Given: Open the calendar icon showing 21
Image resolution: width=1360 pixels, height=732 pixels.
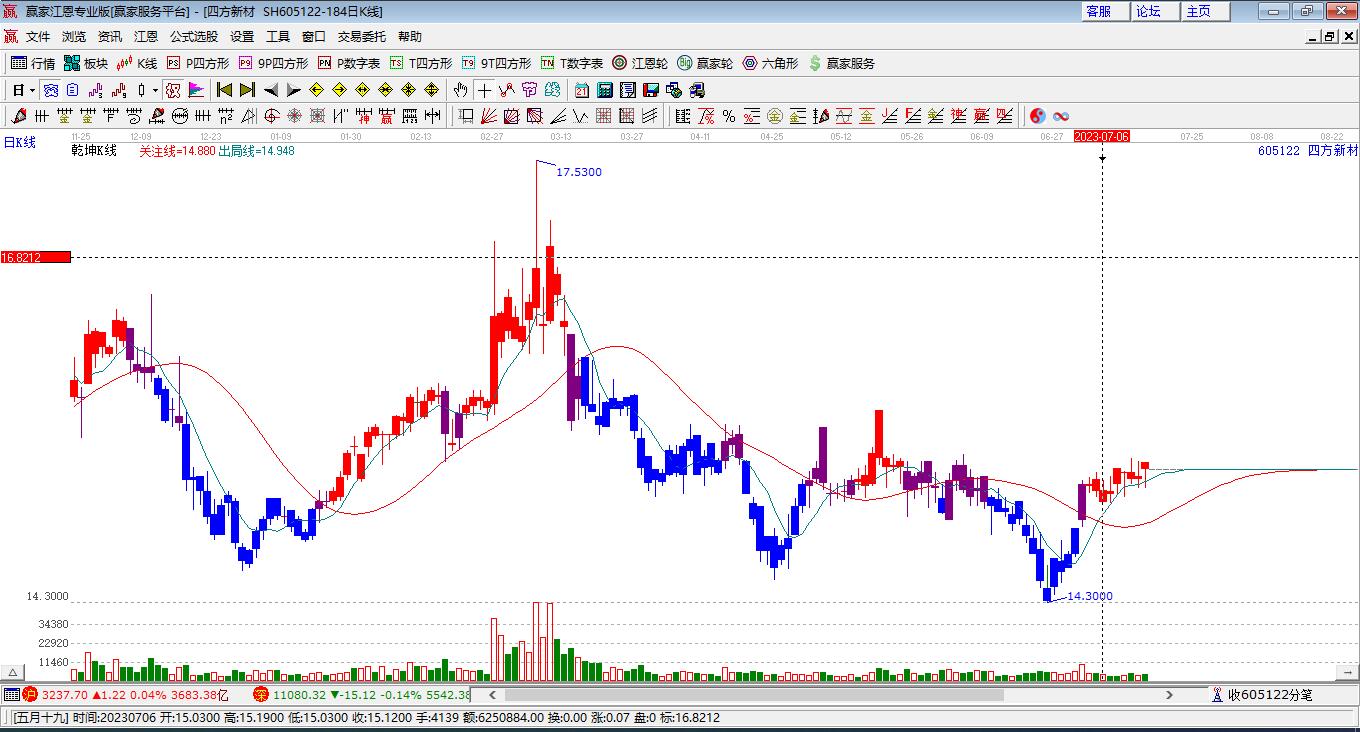Looking at the screenshot, I should click(581, 90).
